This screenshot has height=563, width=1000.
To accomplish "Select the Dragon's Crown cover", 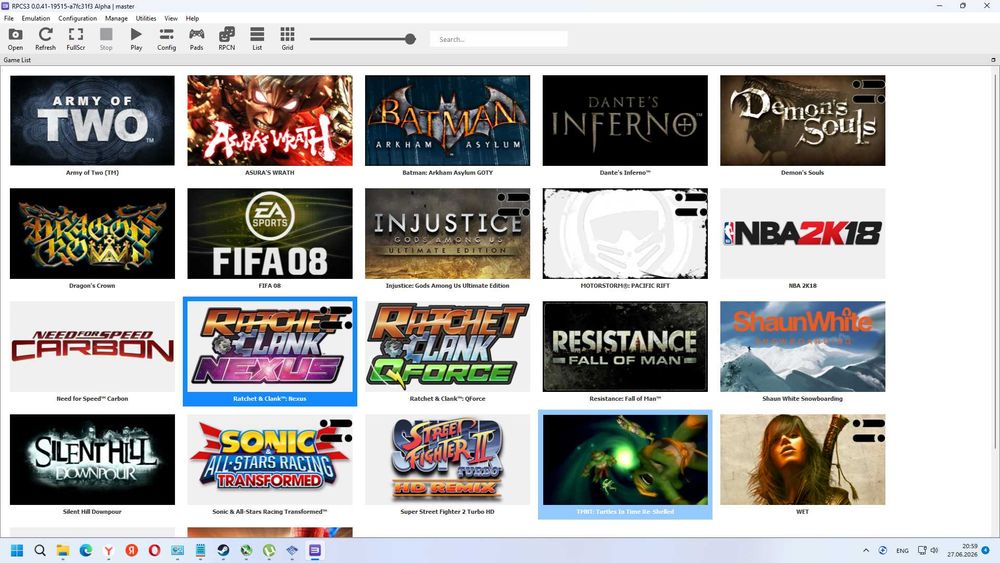I will [x=92, y=233].
